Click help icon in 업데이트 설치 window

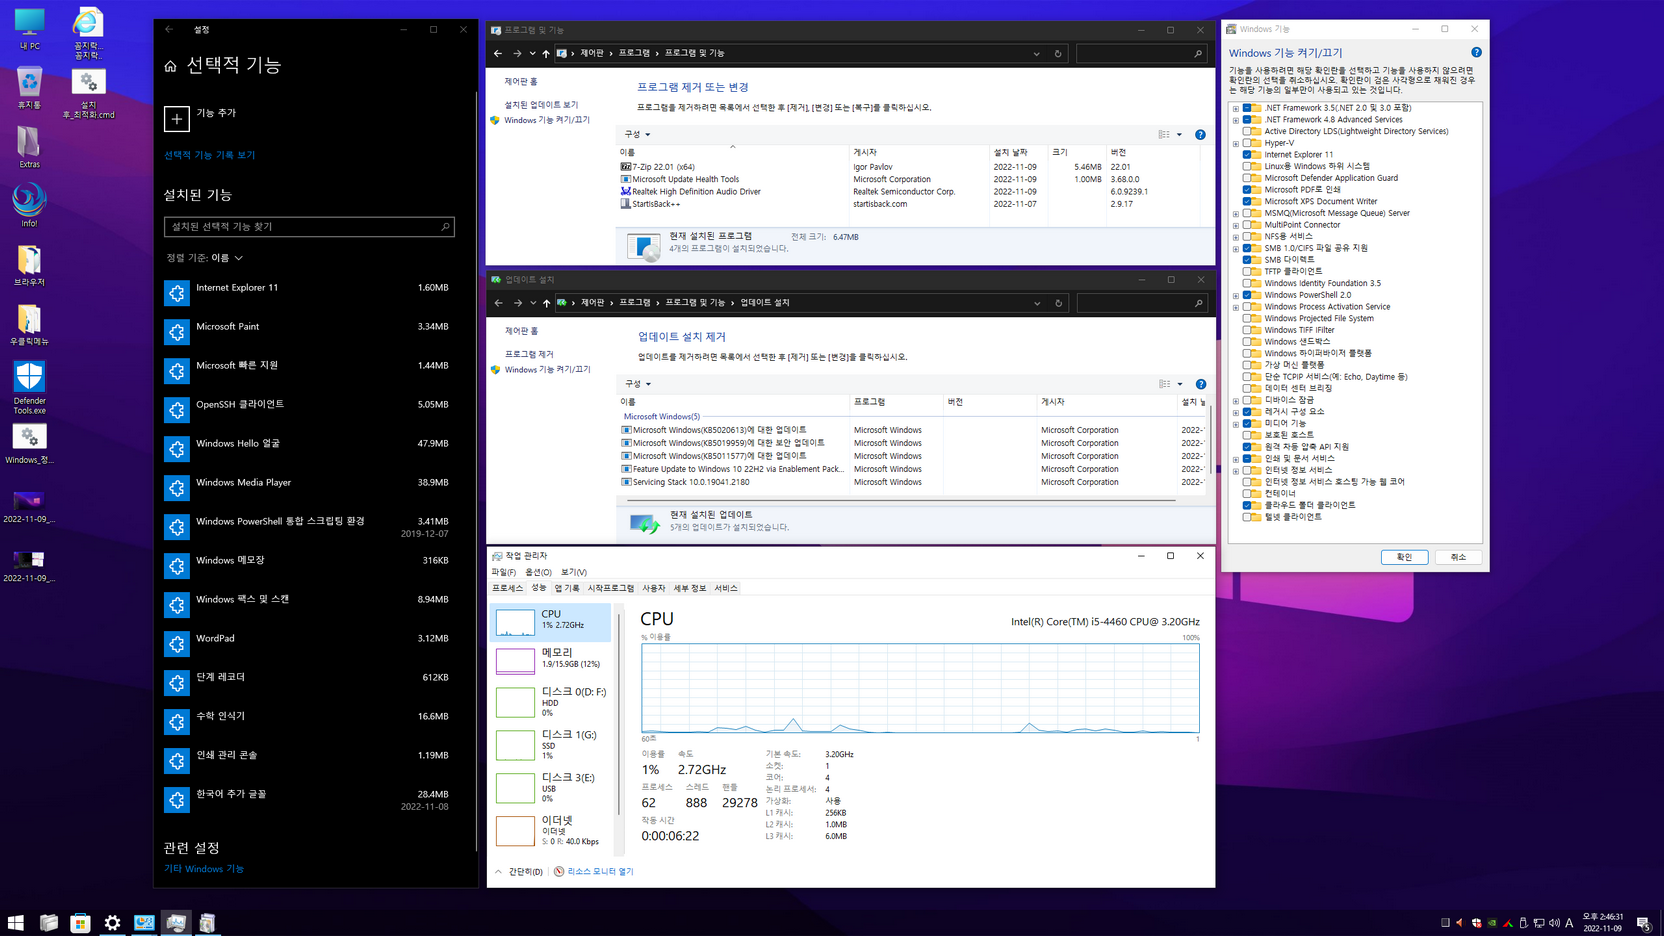pos(1201,384)
